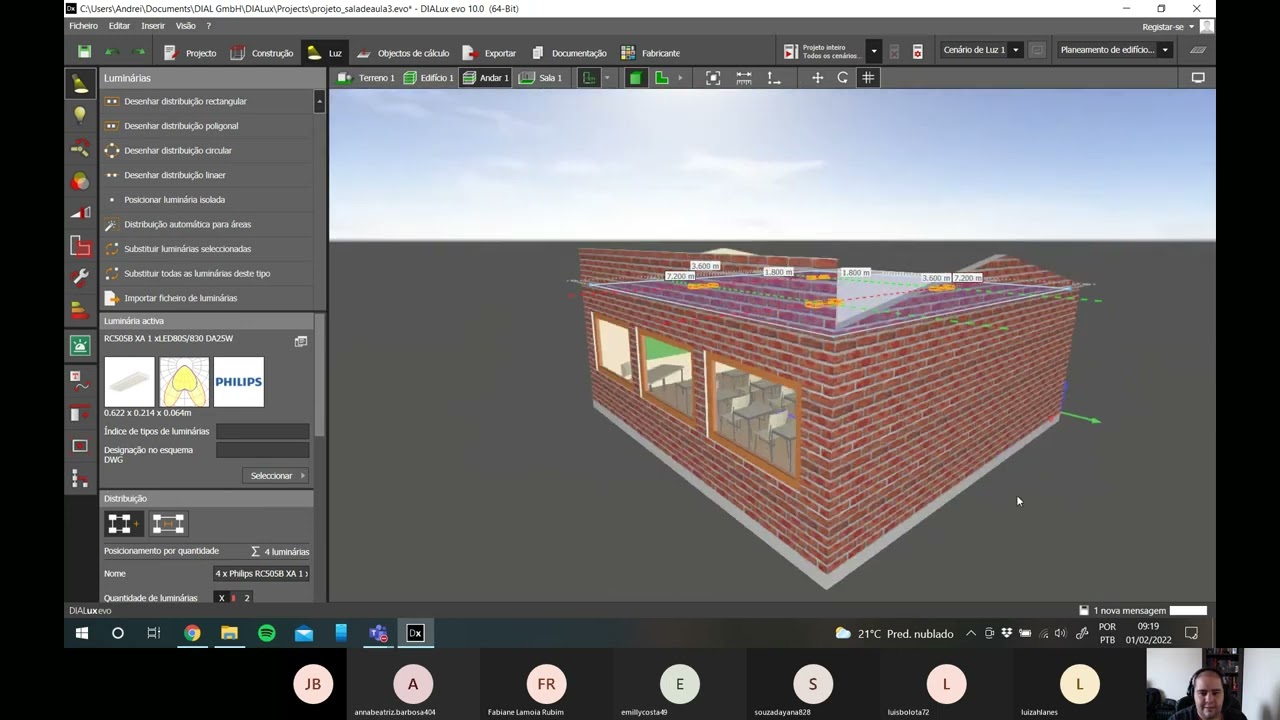Image resolution: width=1280 pixels, height=720 pixels.
Task: Select the Luminárias tool in left sidebar
Action: [80, 84]
